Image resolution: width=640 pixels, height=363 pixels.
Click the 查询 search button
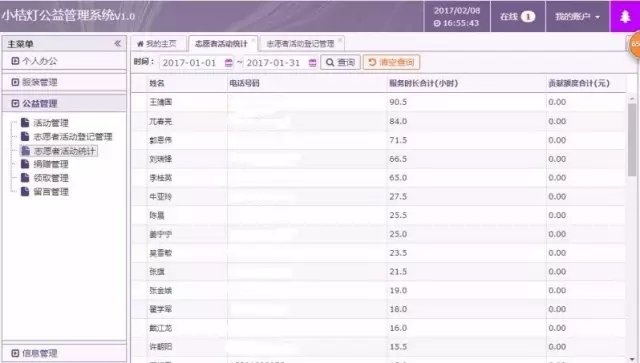coord(340,62)
